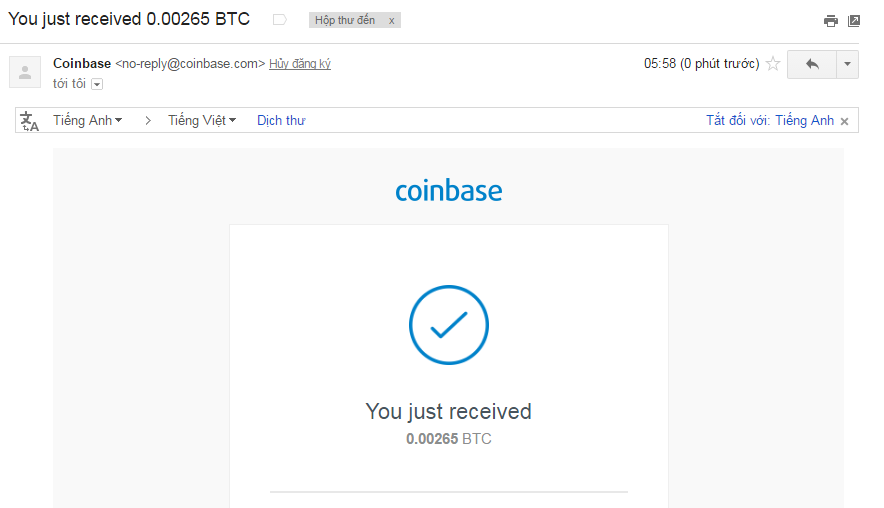The image size is (884, 508).
Task: Click the 'Hộp thư đến' inbox label
Action: (344, 20)
